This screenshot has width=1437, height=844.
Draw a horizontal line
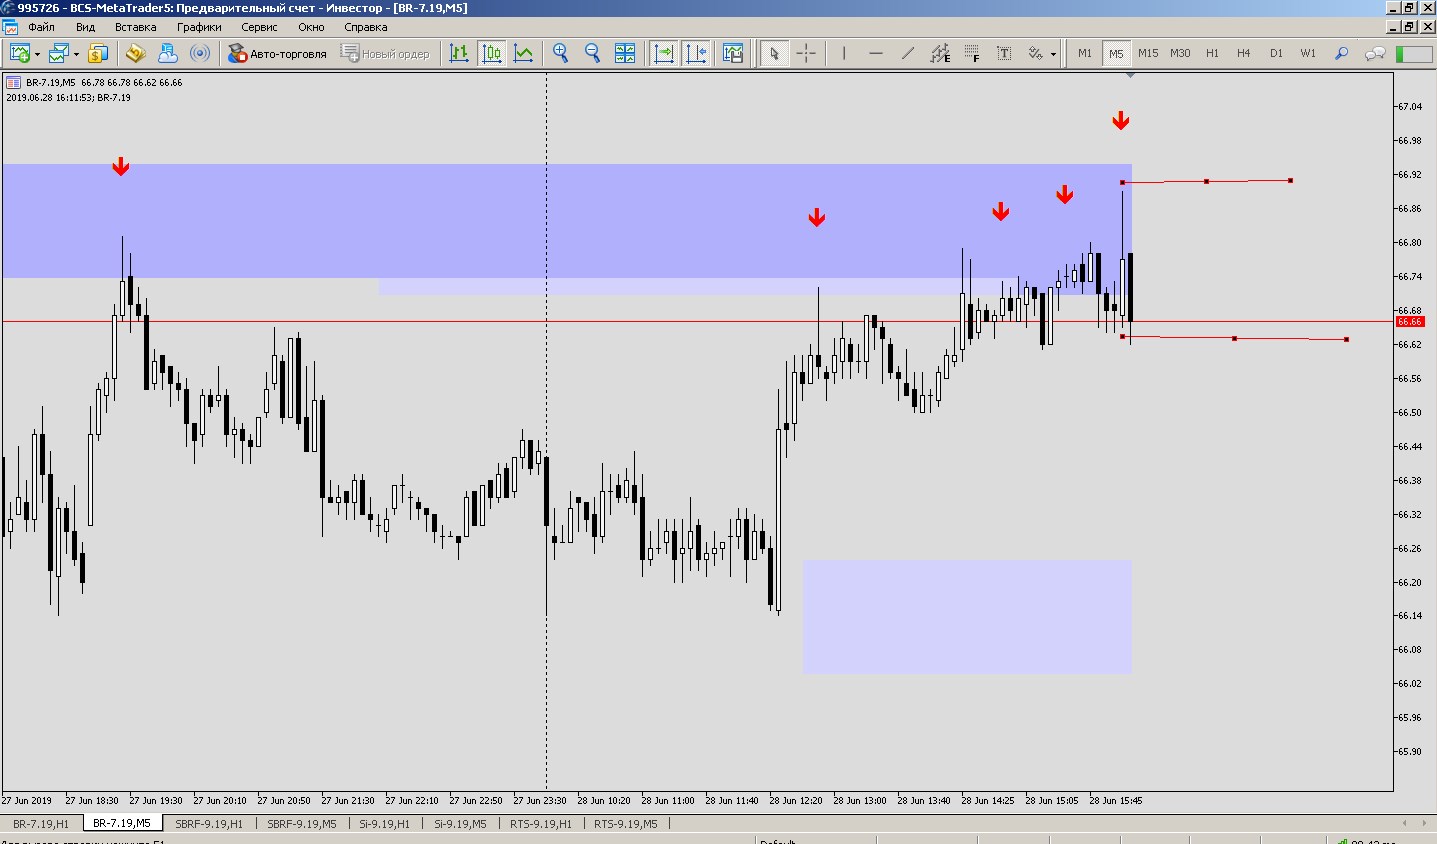(x=876, y=53)
